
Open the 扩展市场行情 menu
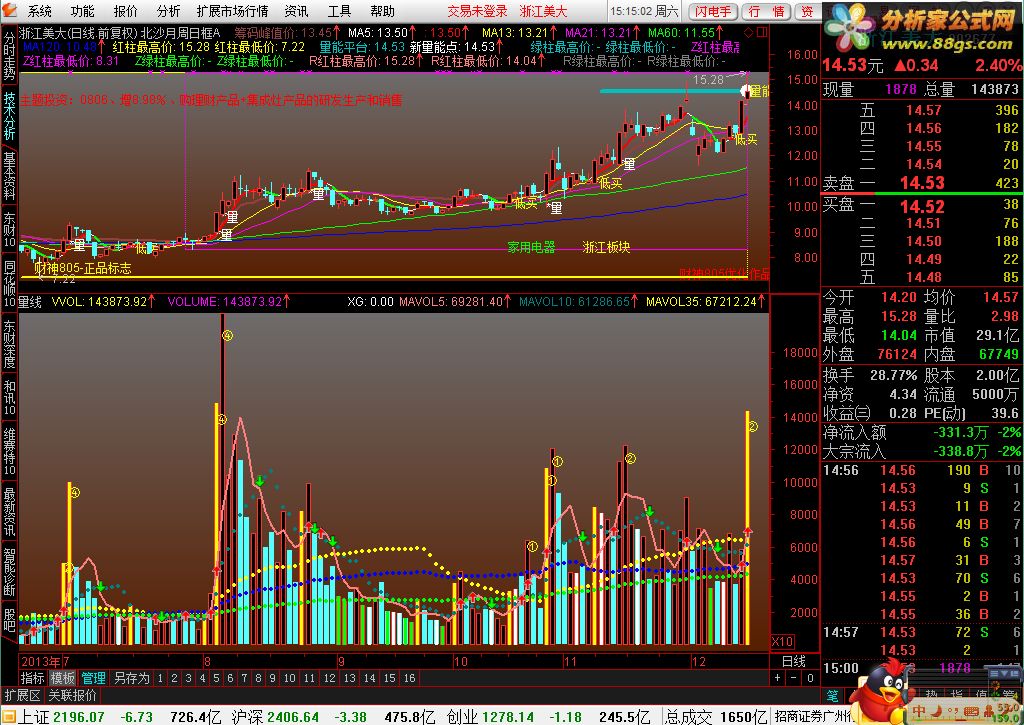click(232, 11)
